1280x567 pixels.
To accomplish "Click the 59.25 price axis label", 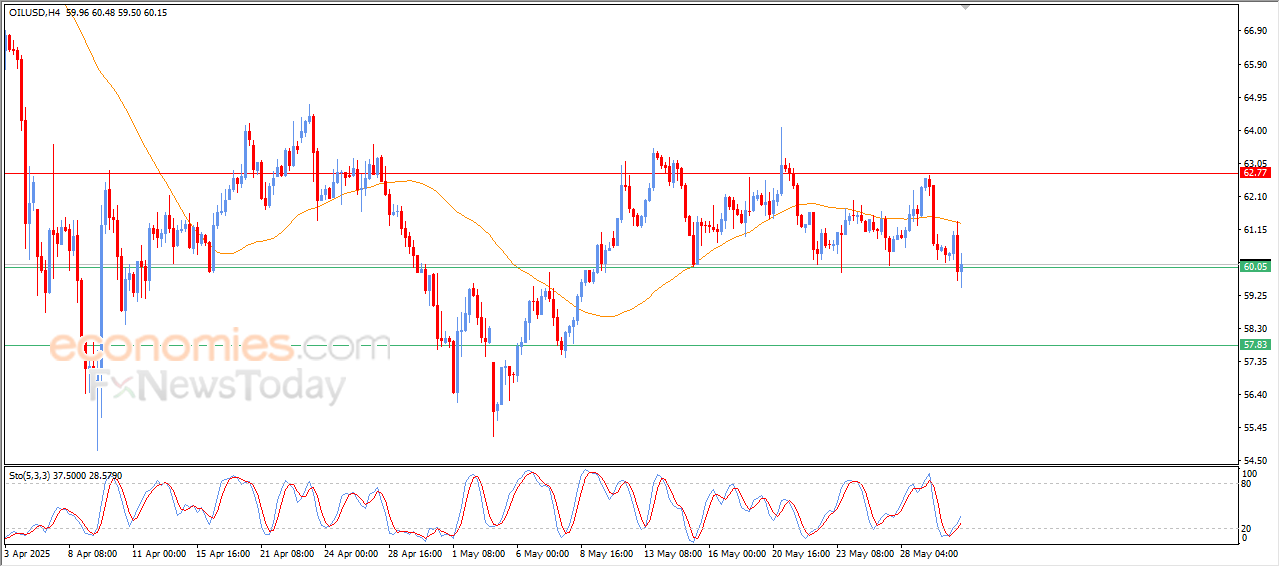I will coord(1255,295).
